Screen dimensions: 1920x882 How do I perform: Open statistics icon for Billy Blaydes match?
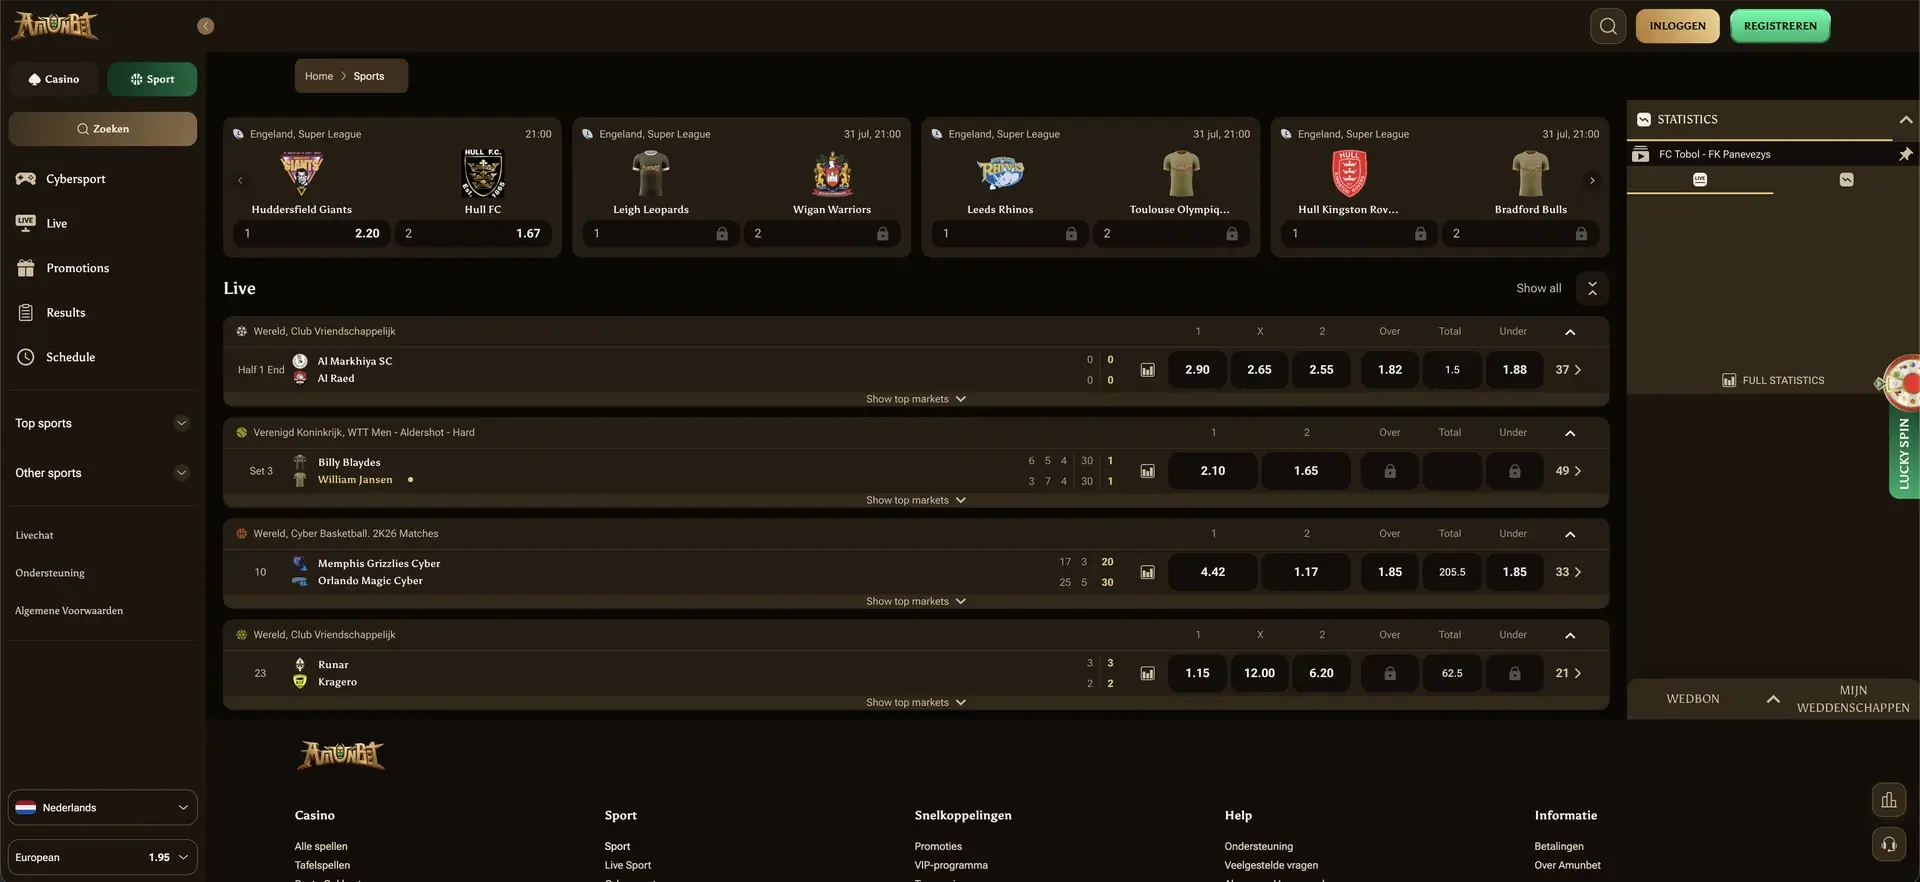[1147, 471]
